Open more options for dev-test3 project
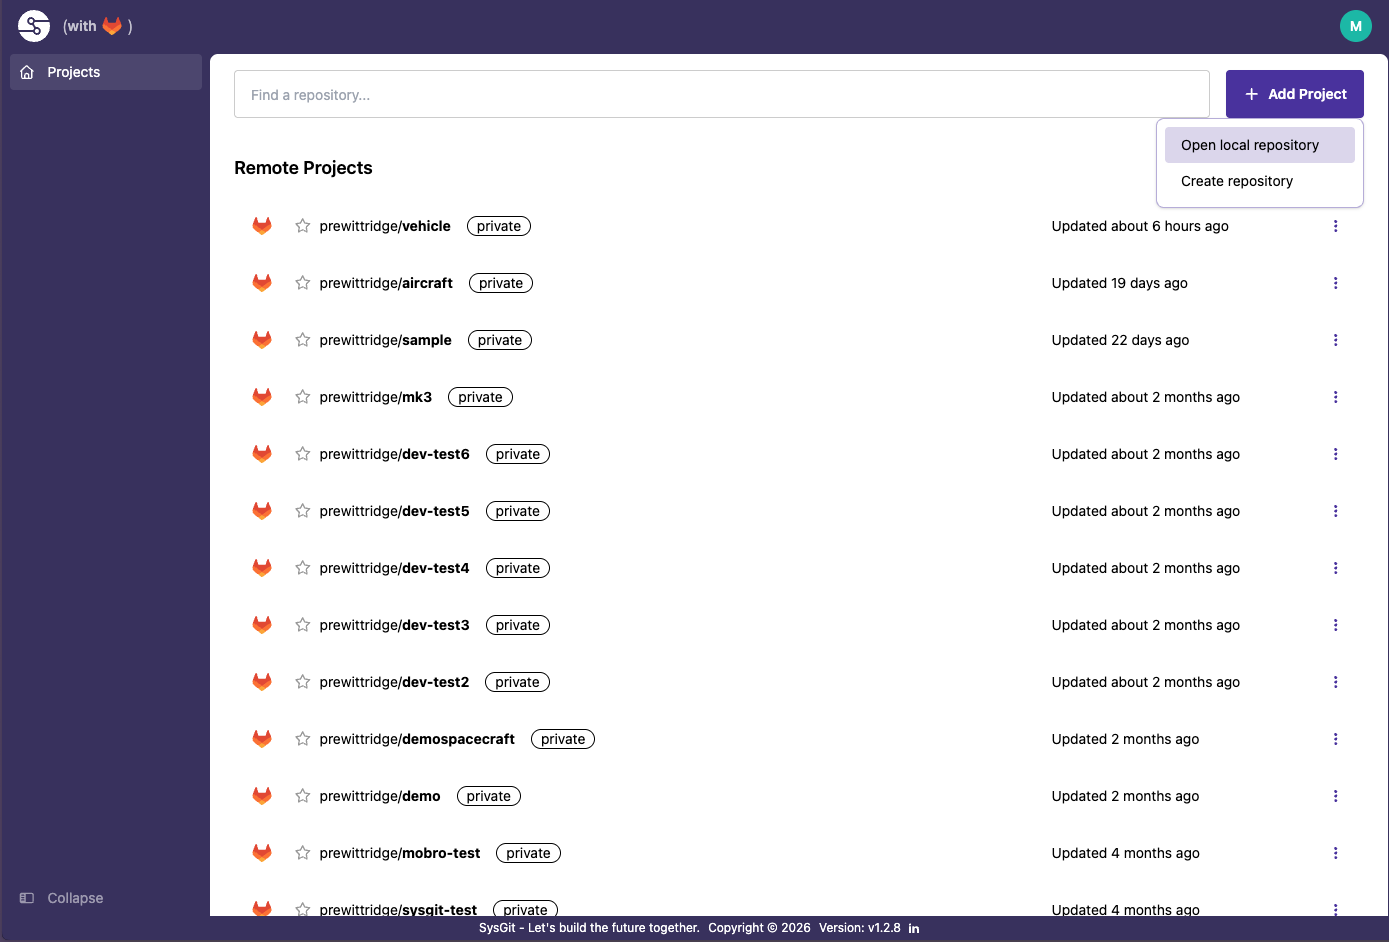The width and height of the screenshot is (1389, 942). pos(1335,625)
